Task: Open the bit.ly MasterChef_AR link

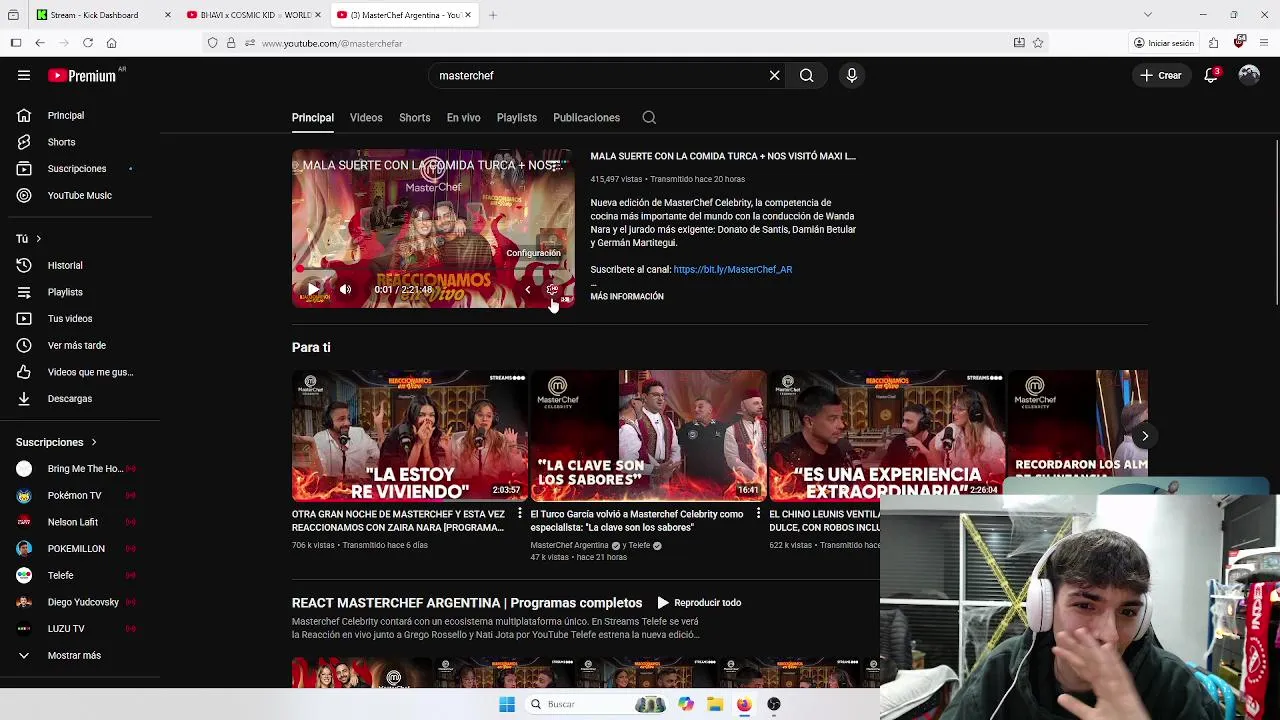Action: coord(732,269)
